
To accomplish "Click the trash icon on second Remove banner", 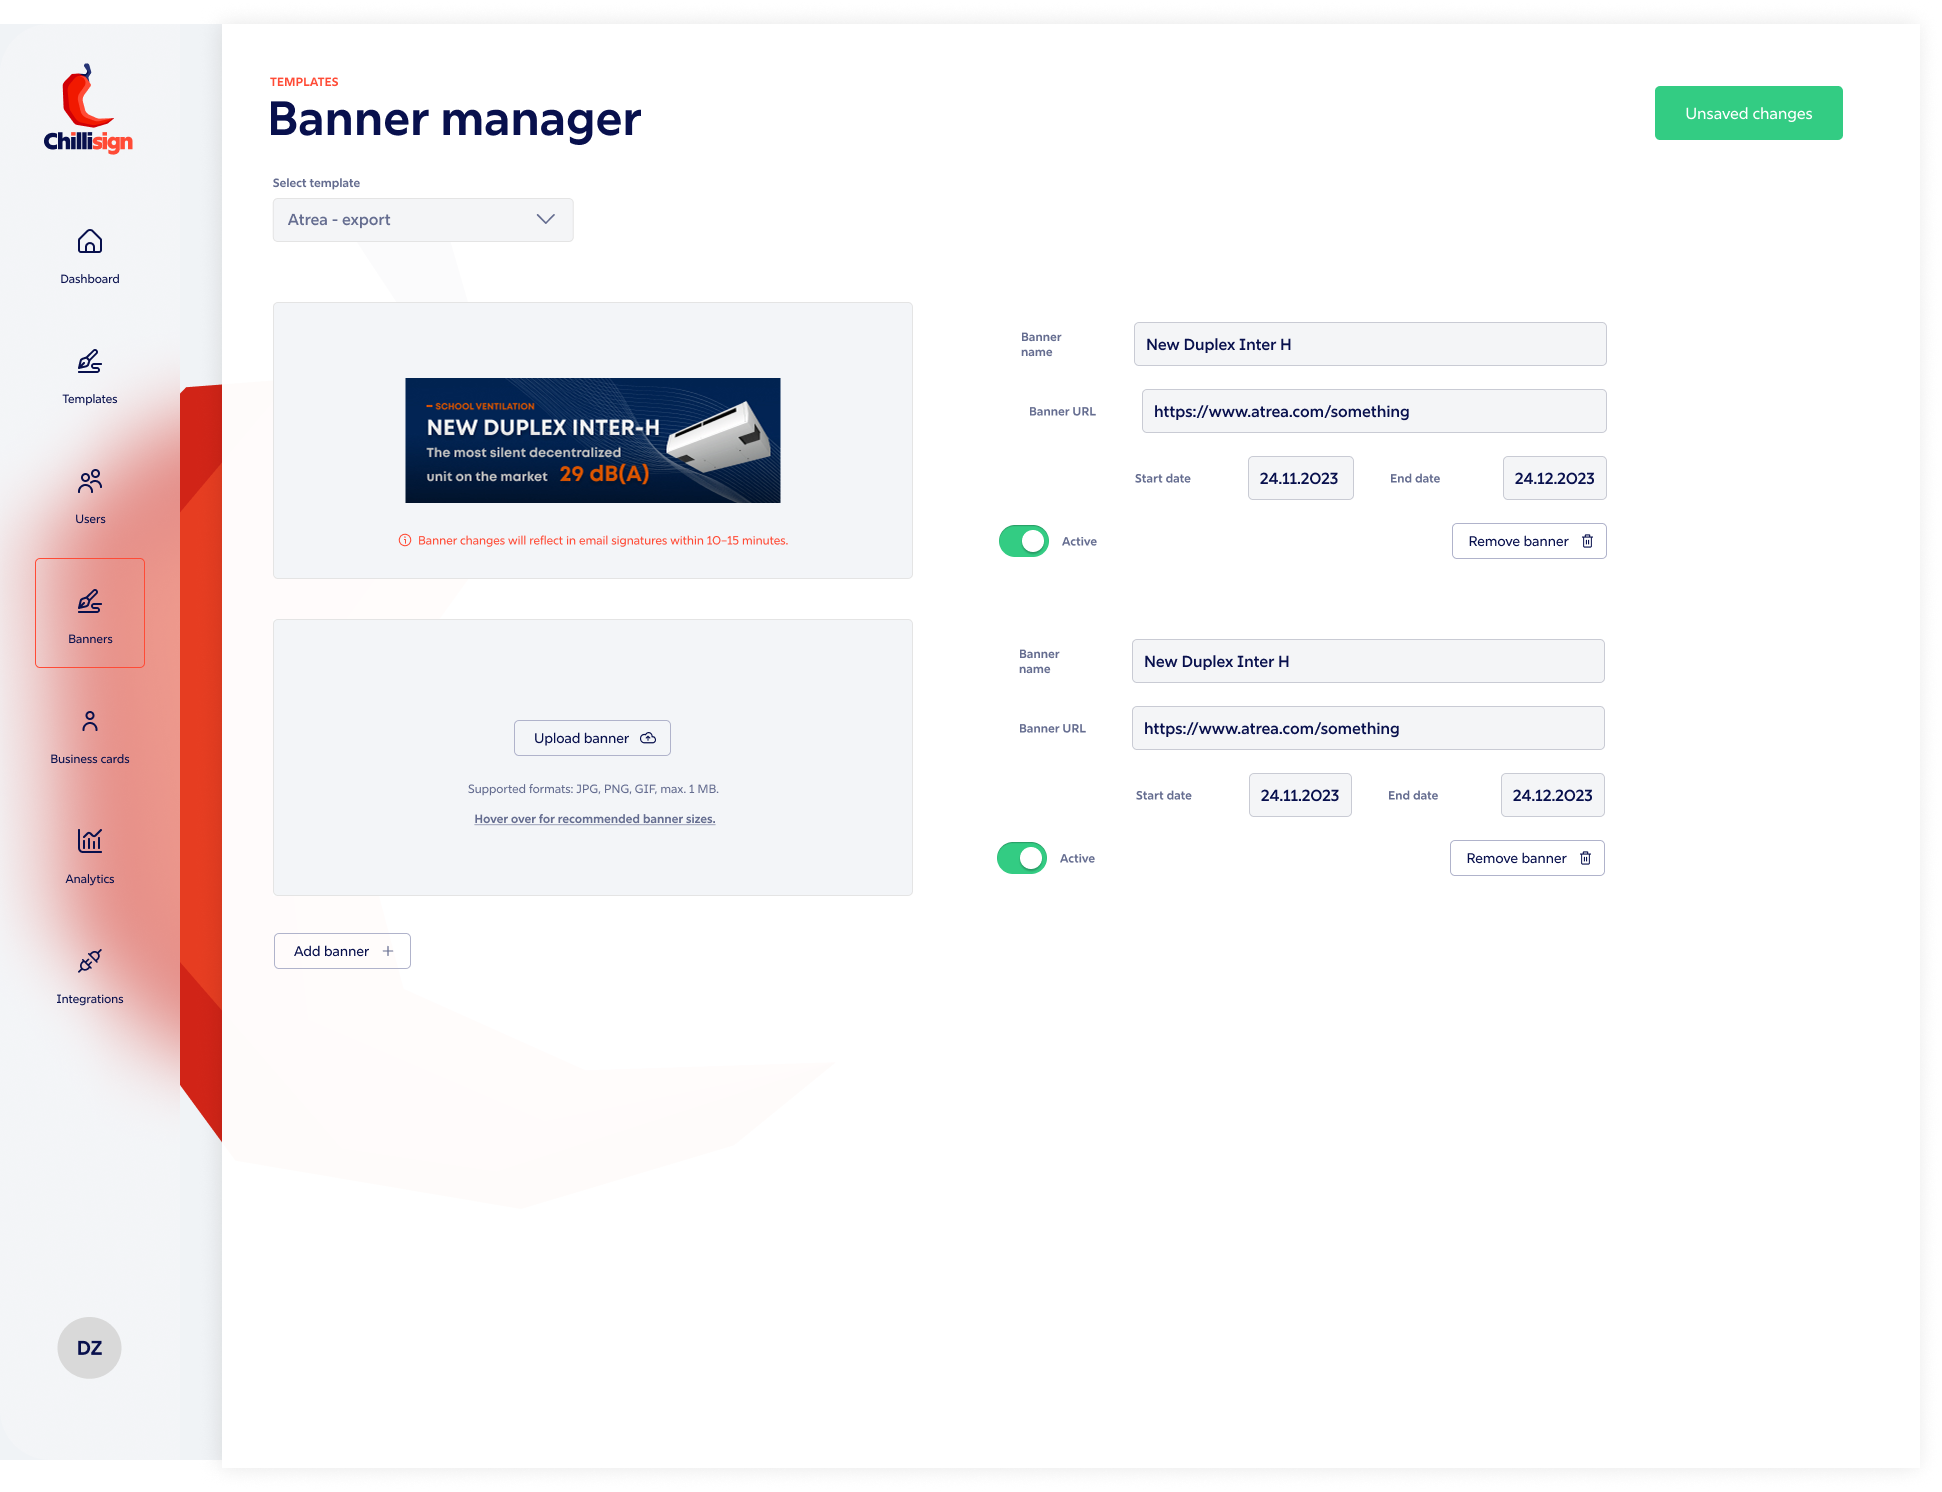I will 1585,858.
